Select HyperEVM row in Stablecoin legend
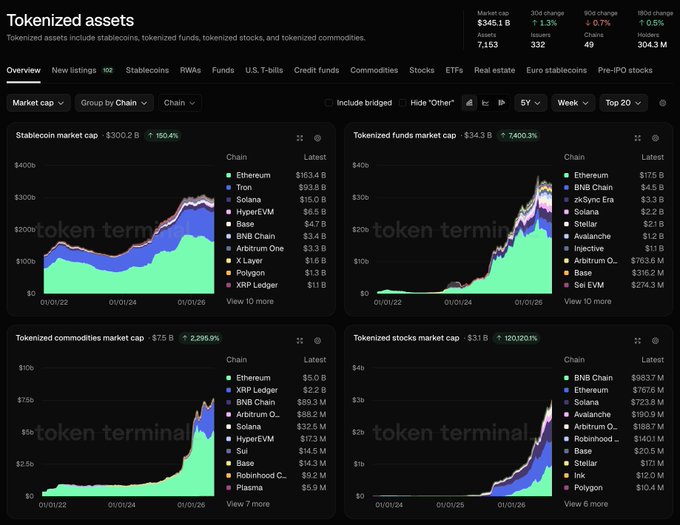This screenshot has height=525, width=680. click(276, 212)
